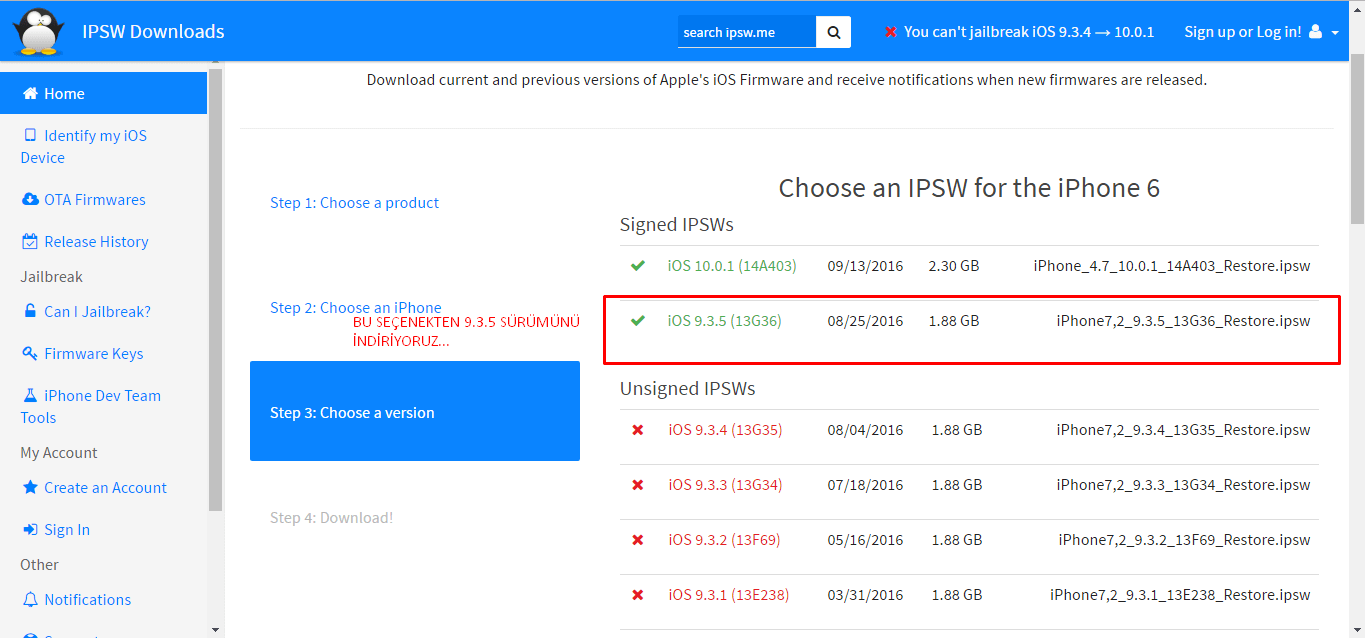
Task: Click the red X beside iOS 9.3.1
Action: tap(638, 595)
